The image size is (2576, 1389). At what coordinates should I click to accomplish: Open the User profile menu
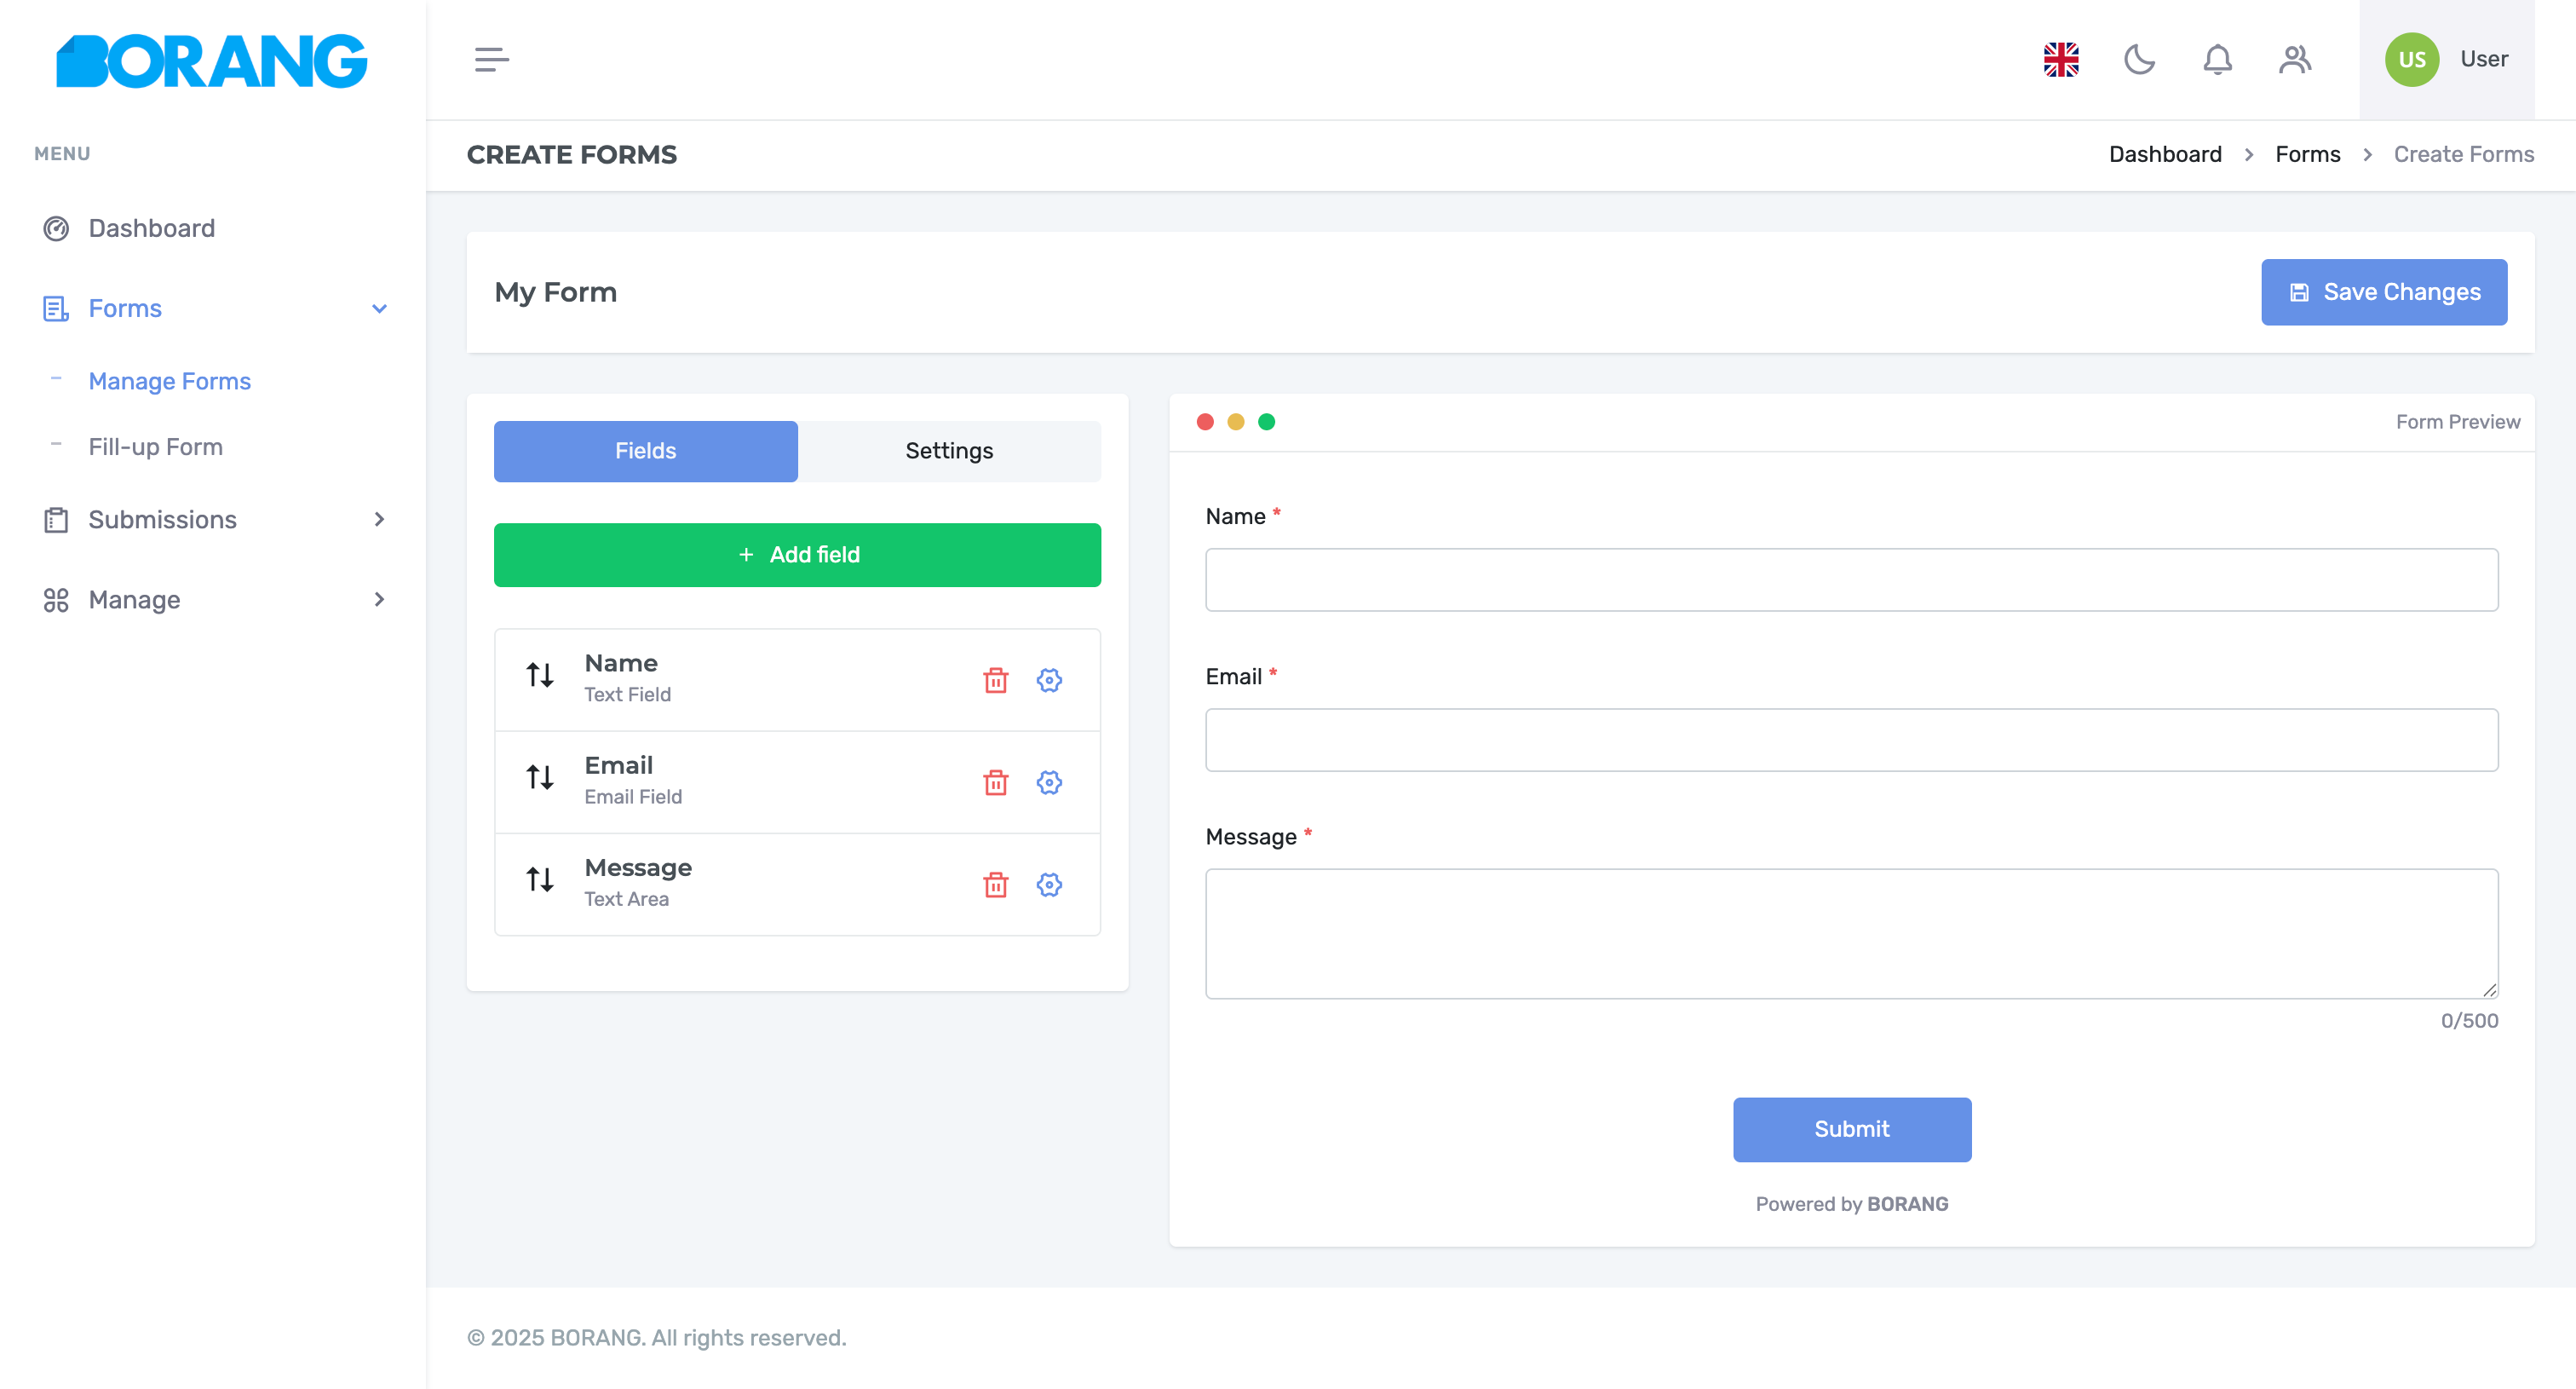tap(2447, 60)
